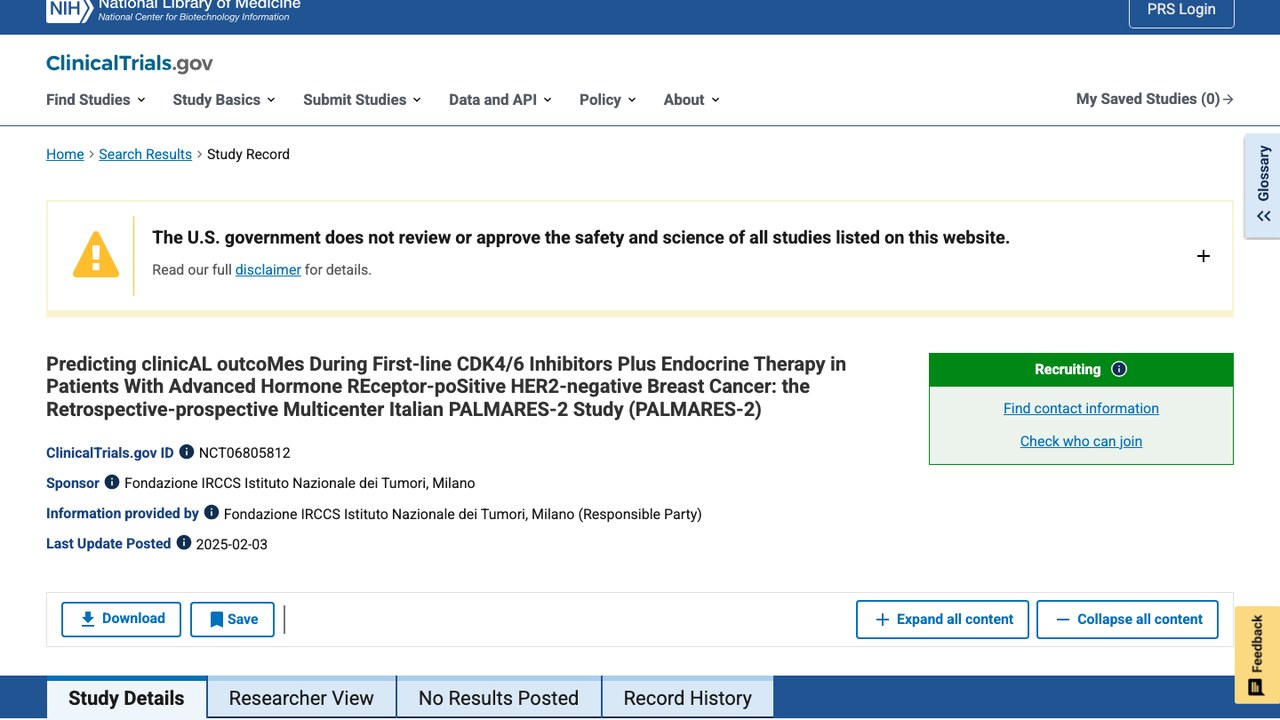Viewport: 1280px width, 720px height.
Task: Open the About dropdown menu
Action: click(692, 99)
